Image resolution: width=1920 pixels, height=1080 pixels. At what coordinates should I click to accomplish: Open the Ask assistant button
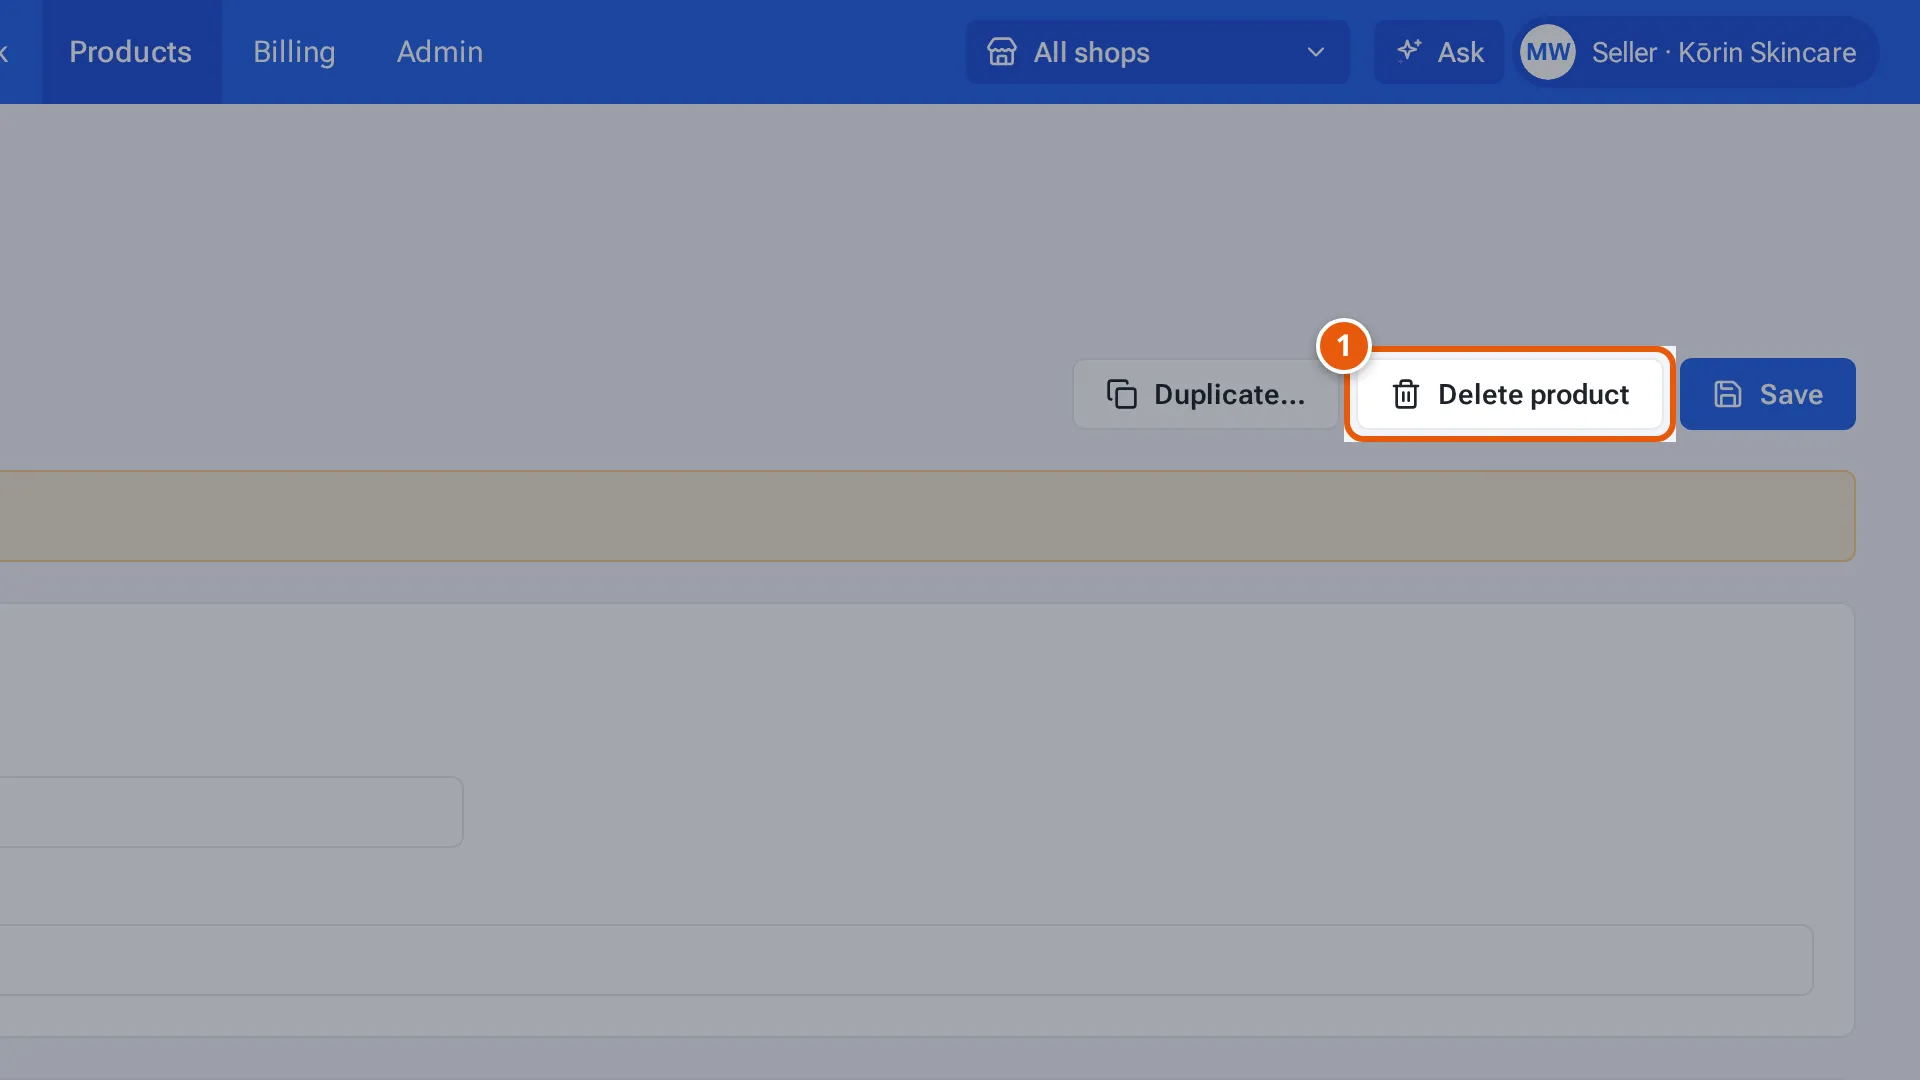pos(1439,52)
